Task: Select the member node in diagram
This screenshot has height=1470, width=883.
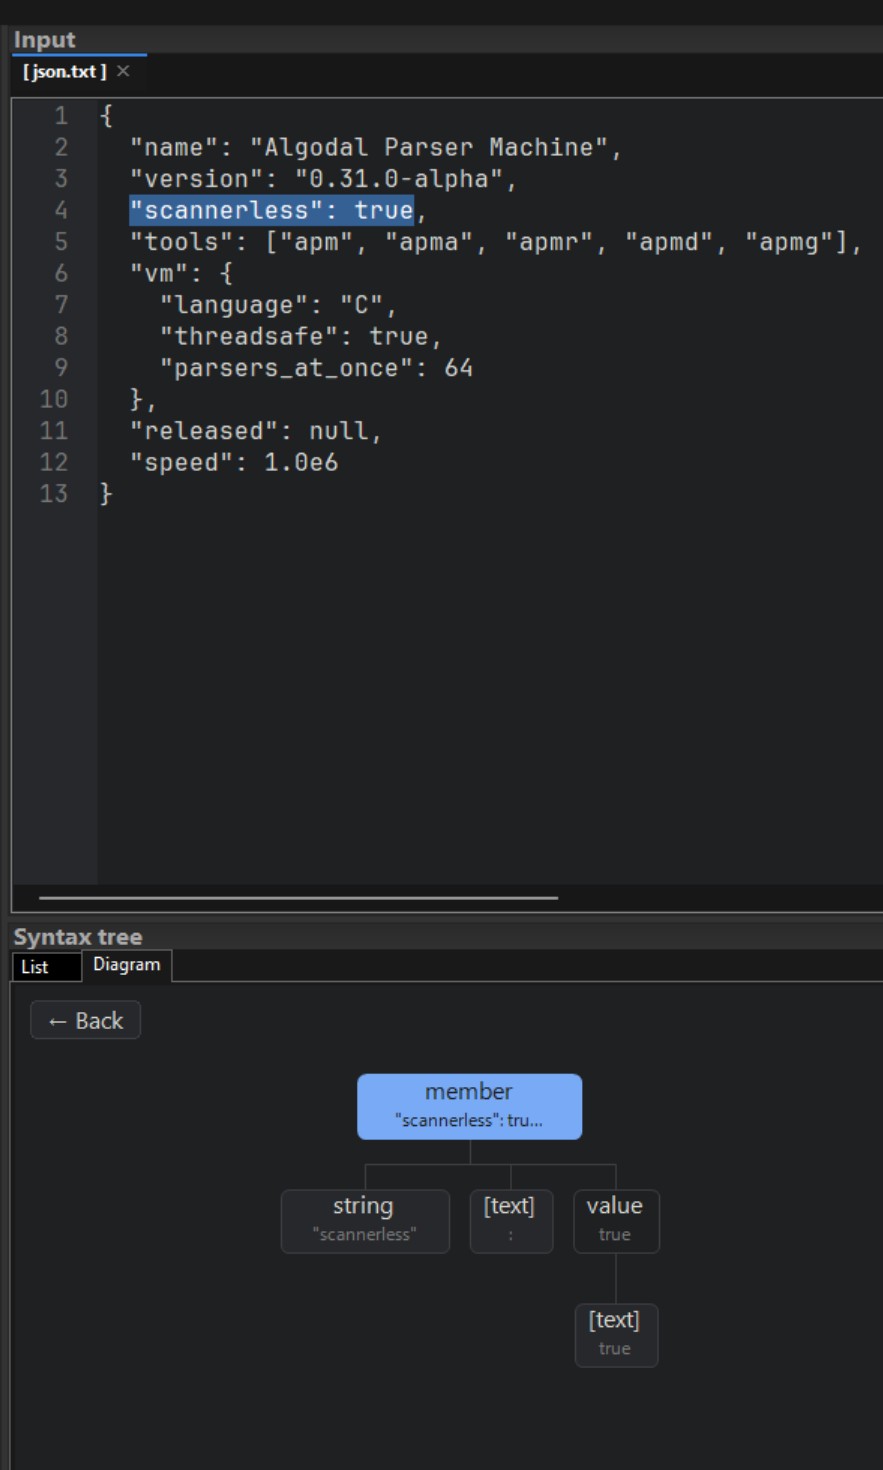Action: 470,1106
